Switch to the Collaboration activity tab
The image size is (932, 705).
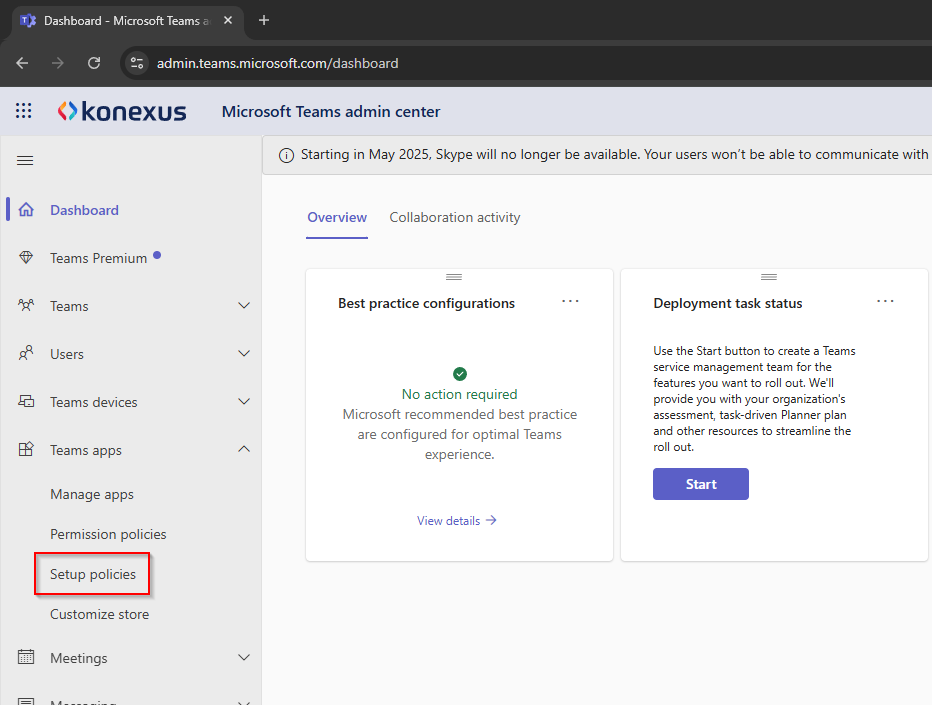tap(455, 217)
